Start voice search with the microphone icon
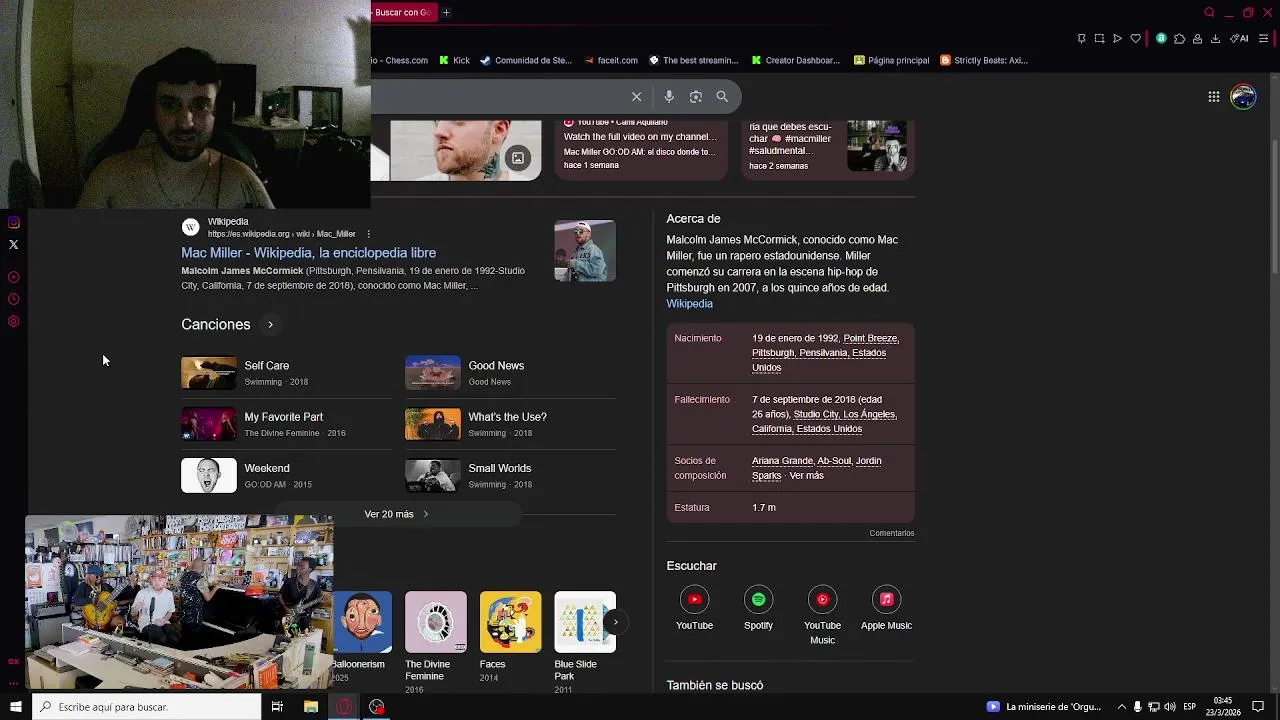Image resolution: width=1280 pixels, height=720 pixels. click(669, 97)
